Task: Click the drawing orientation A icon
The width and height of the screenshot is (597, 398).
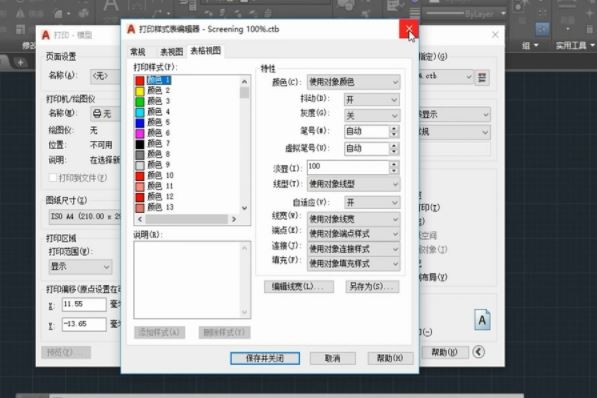Action: pos(482,320)
